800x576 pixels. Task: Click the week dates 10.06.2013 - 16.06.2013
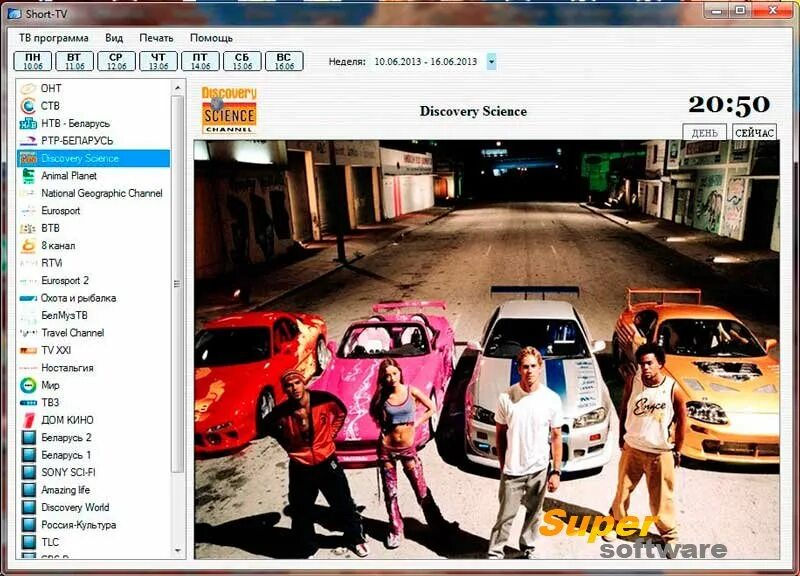pyautogui.click(x=426, y=62)
